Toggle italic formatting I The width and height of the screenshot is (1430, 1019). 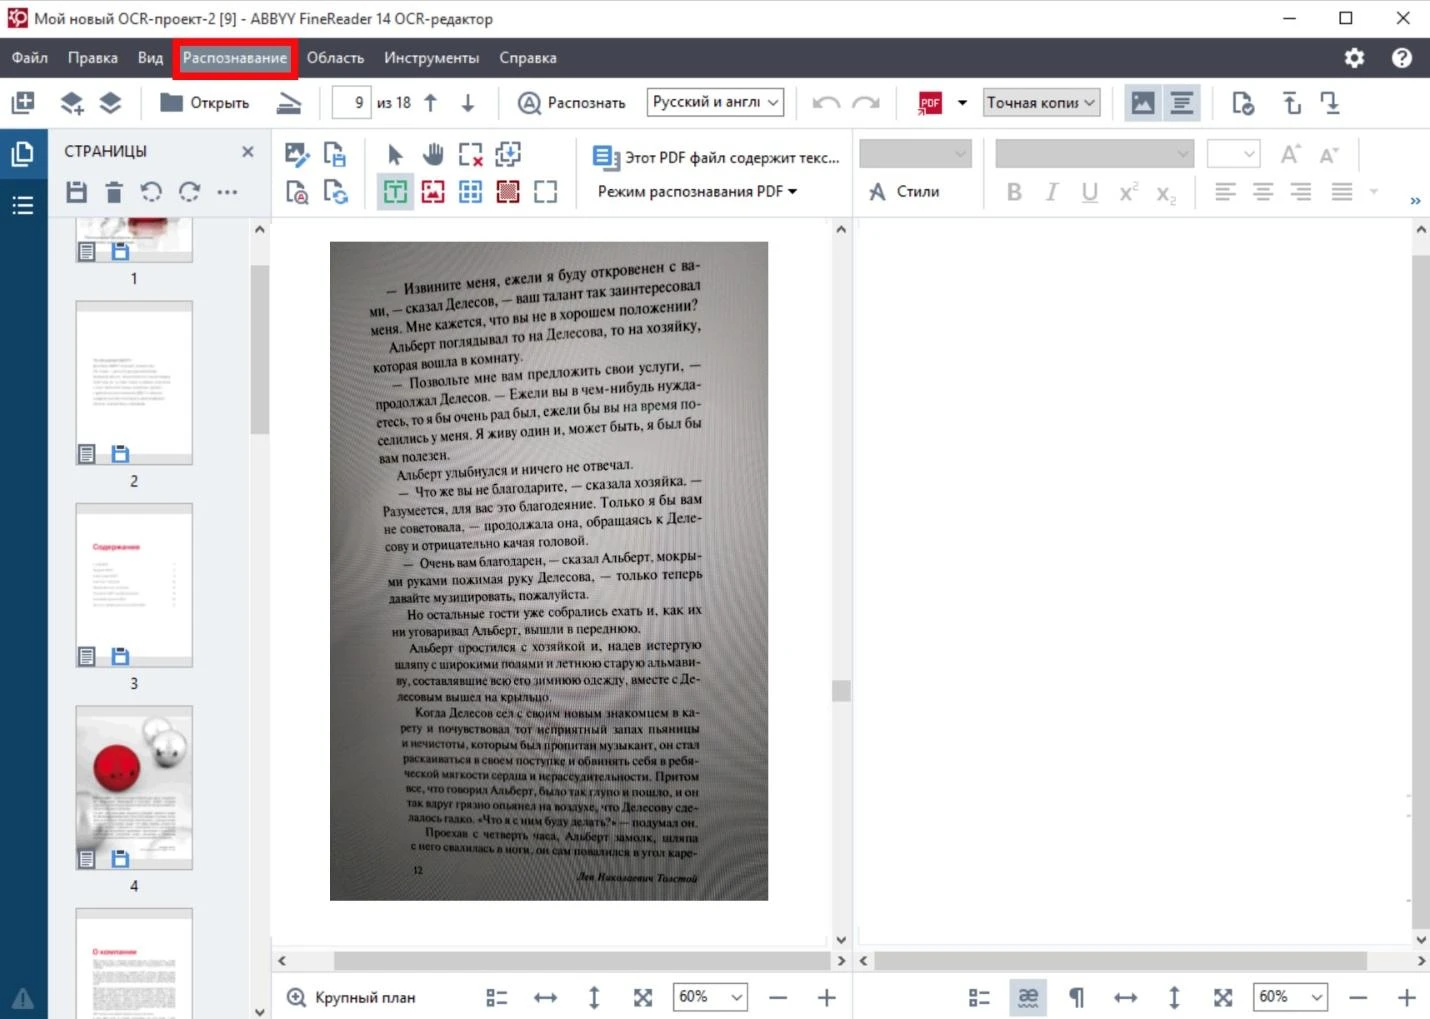1052,192
